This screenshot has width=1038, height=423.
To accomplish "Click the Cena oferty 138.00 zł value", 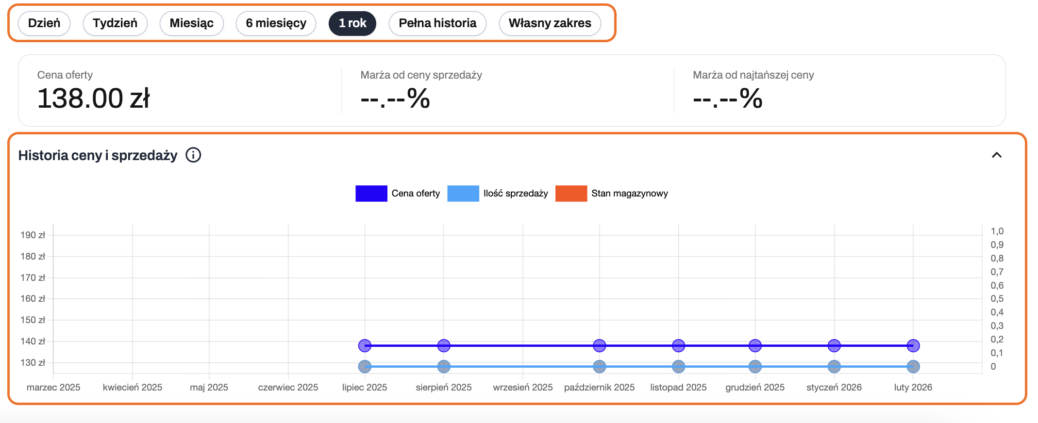I will 93,98.
